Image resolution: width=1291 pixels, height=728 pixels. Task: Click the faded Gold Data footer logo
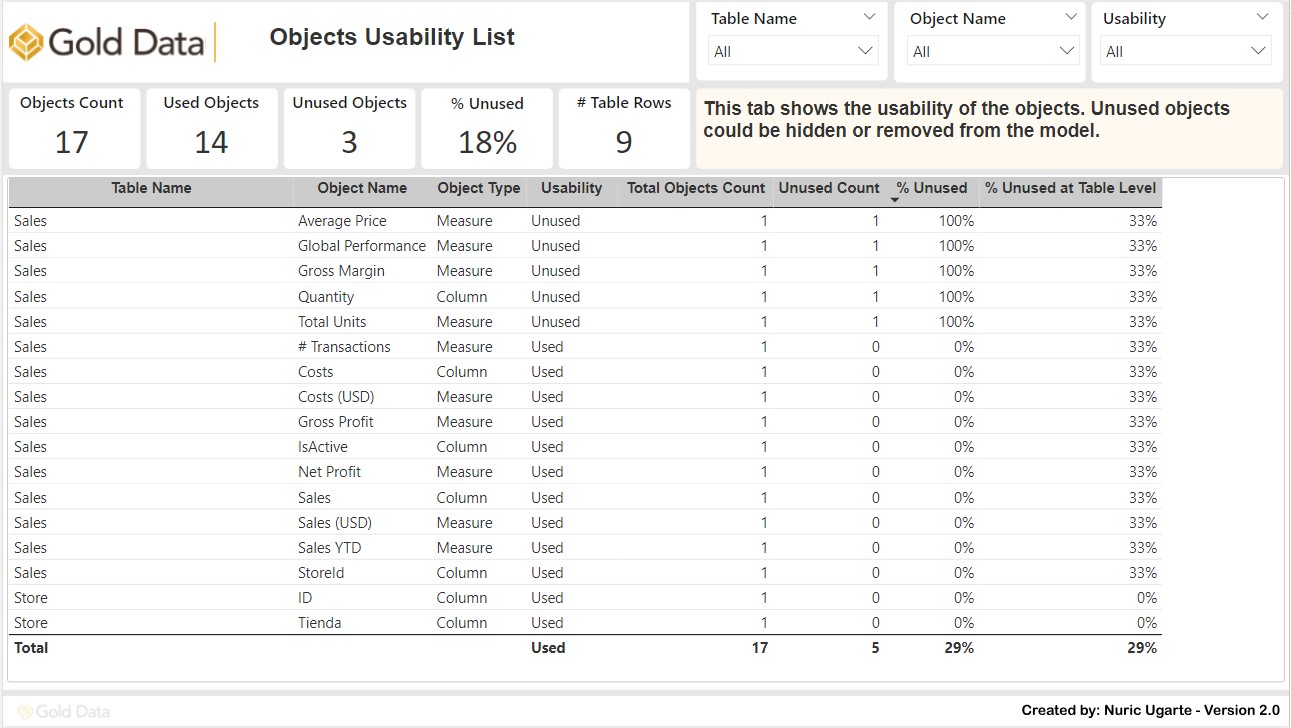point(64,711)
